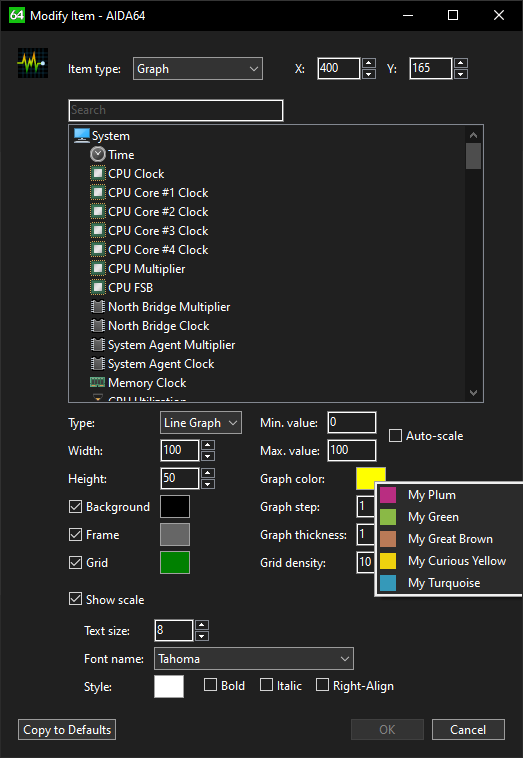
Task: Toggle the Frame checkbox
Action: [75, 535]
